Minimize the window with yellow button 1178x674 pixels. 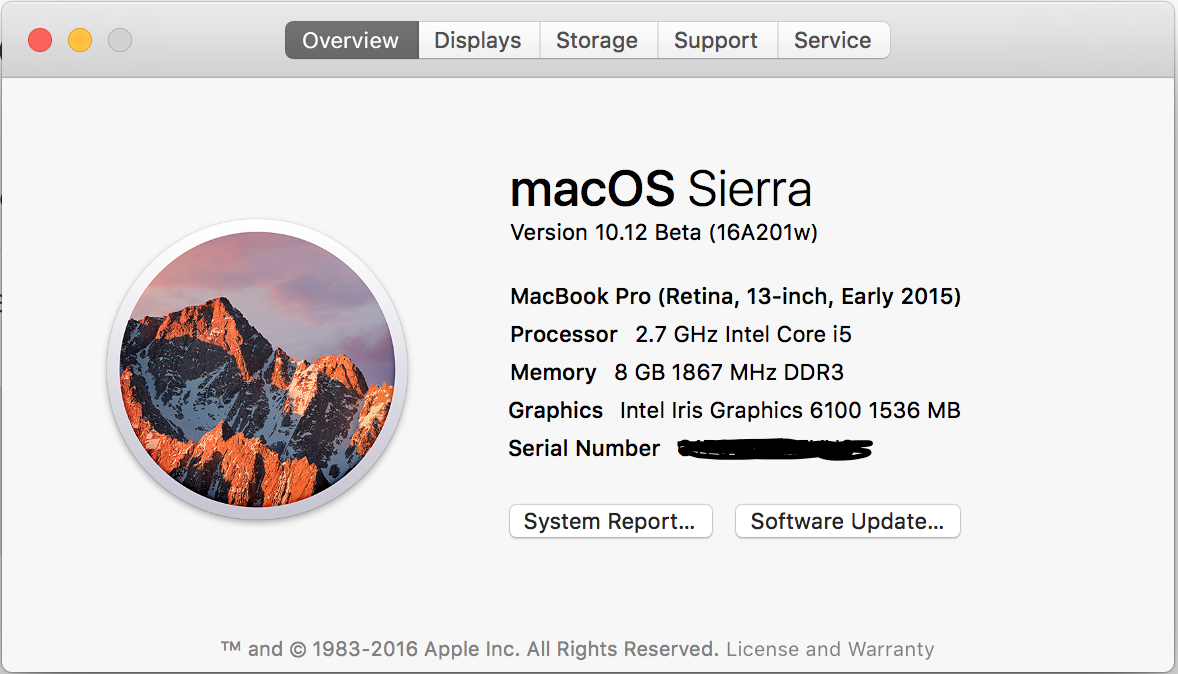pos(80,40)
